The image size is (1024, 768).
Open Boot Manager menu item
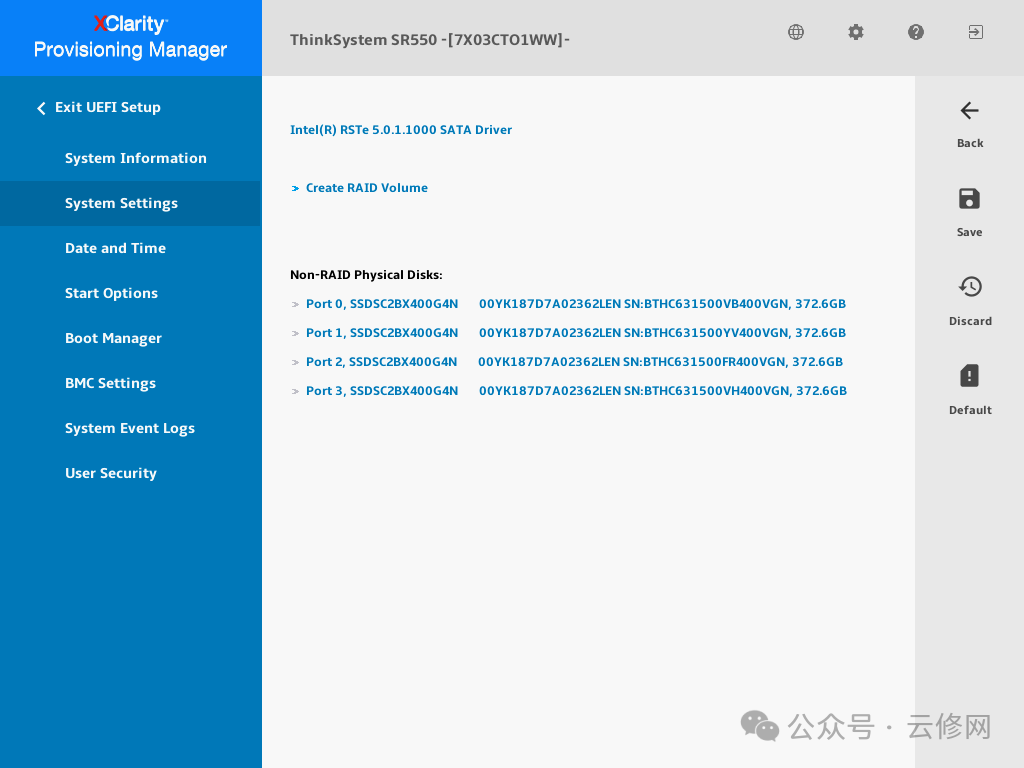(114, 338)
